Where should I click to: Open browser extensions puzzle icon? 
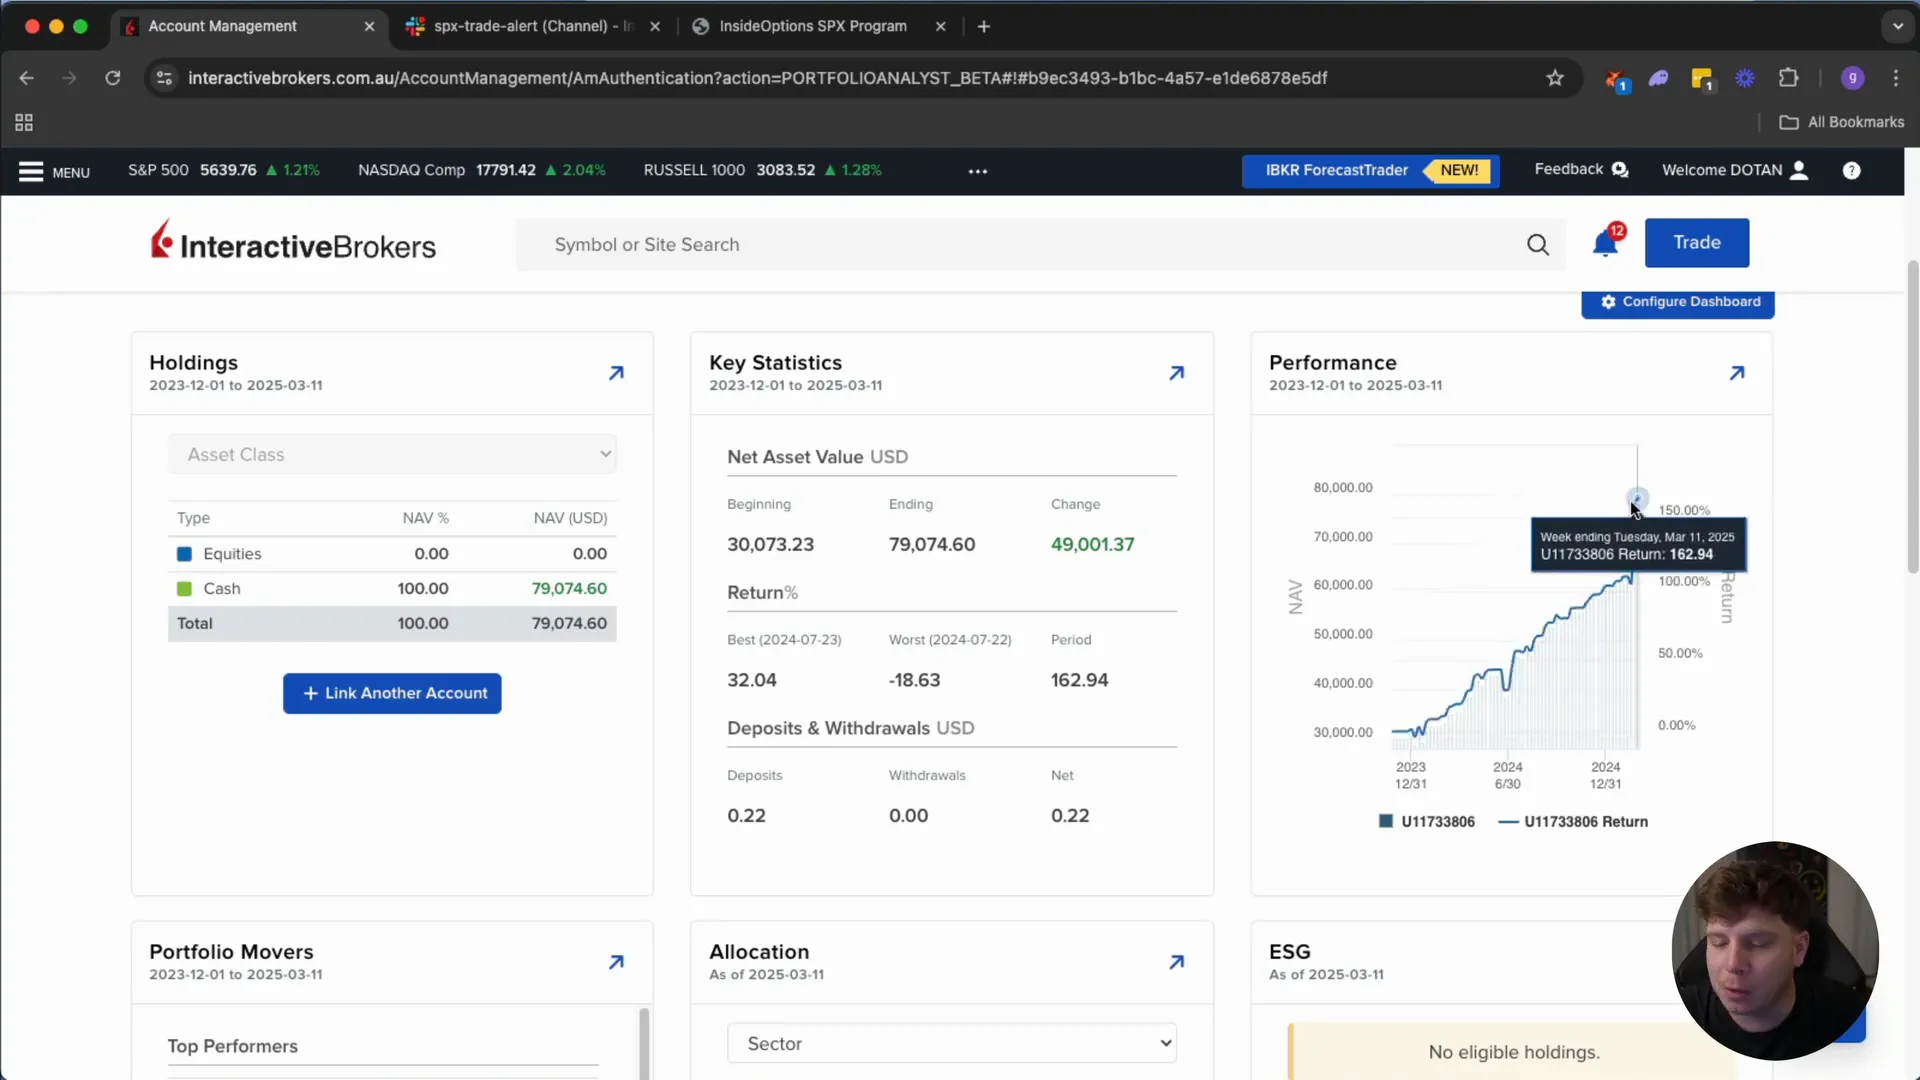(1789, 78)
